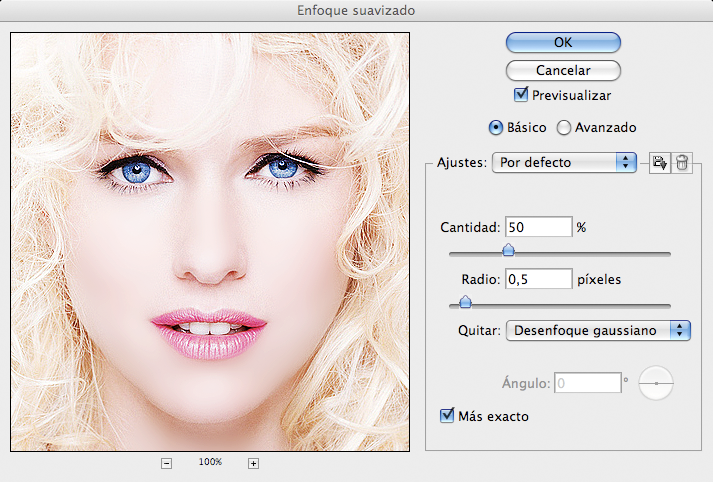Click the Enfoque suavizado title bar
This screenshot has width=713, height=482.
coord(356,10)
